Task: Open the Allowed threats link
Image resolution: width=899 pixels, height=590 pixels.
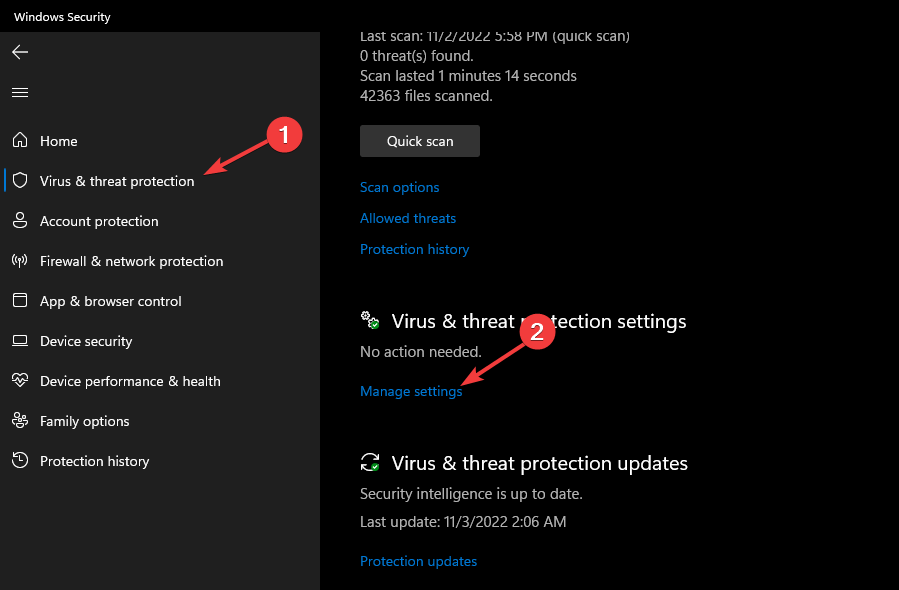Action: (x=408, y=218)
